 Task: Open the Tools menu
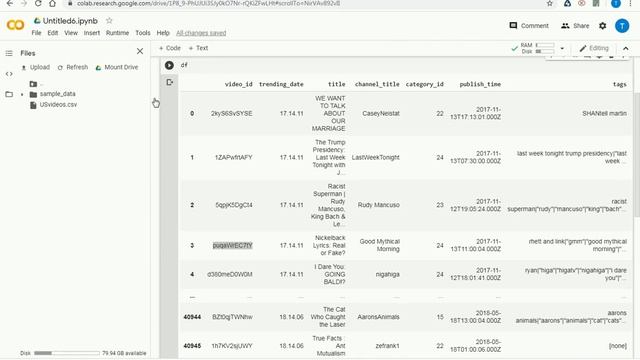143,33
